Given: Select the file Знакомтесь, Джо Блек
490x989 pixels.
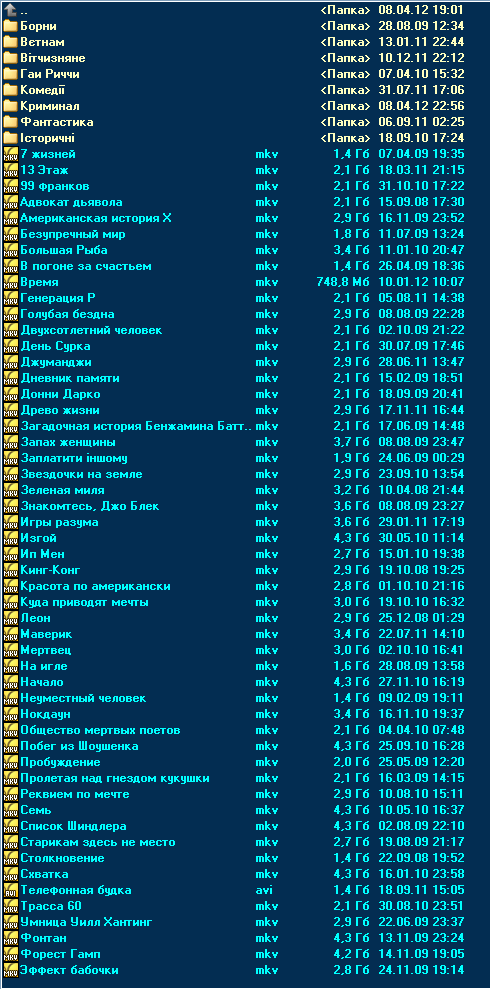Looking at the screenshot, I should 90,506.
